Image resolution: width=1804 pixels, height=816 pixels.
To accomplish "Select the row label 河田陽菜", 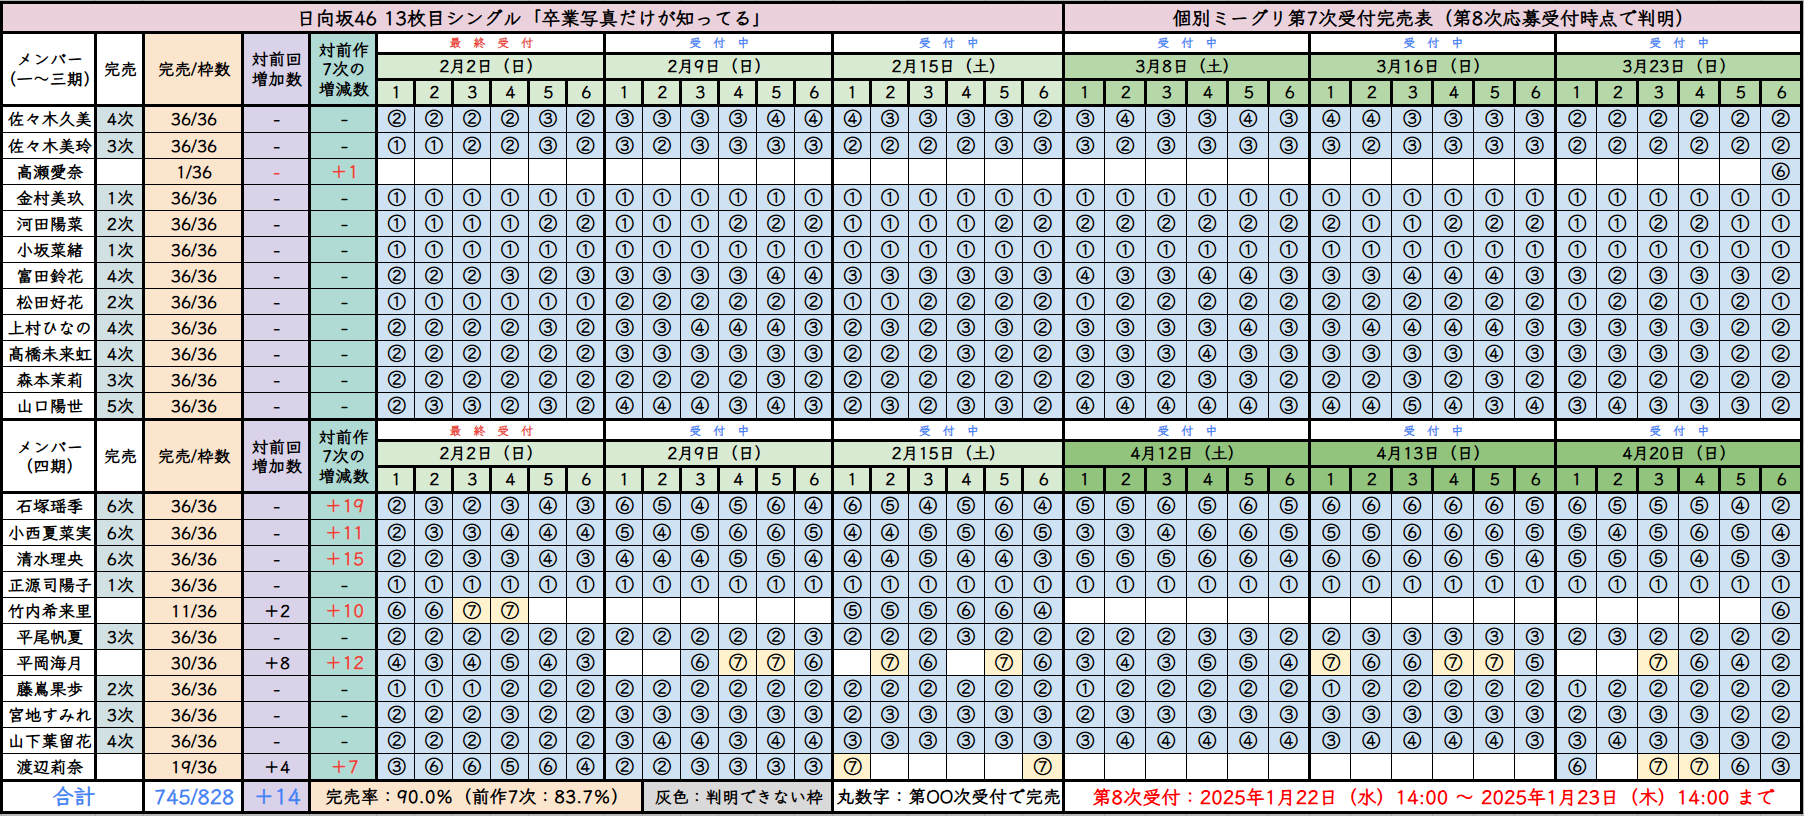I will tap(50, 224).
